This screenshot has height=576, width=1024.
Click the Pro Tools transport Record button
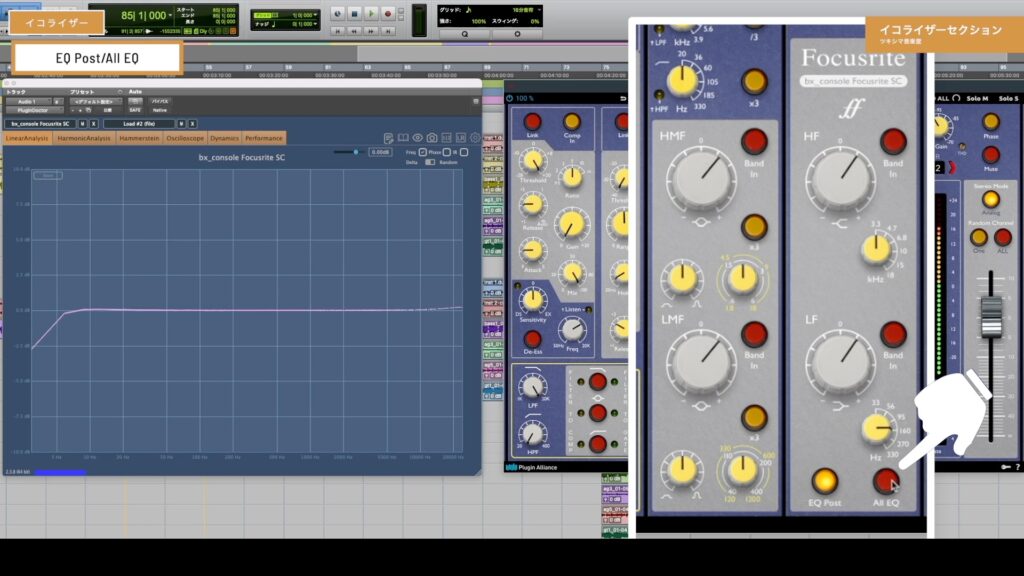388,14
